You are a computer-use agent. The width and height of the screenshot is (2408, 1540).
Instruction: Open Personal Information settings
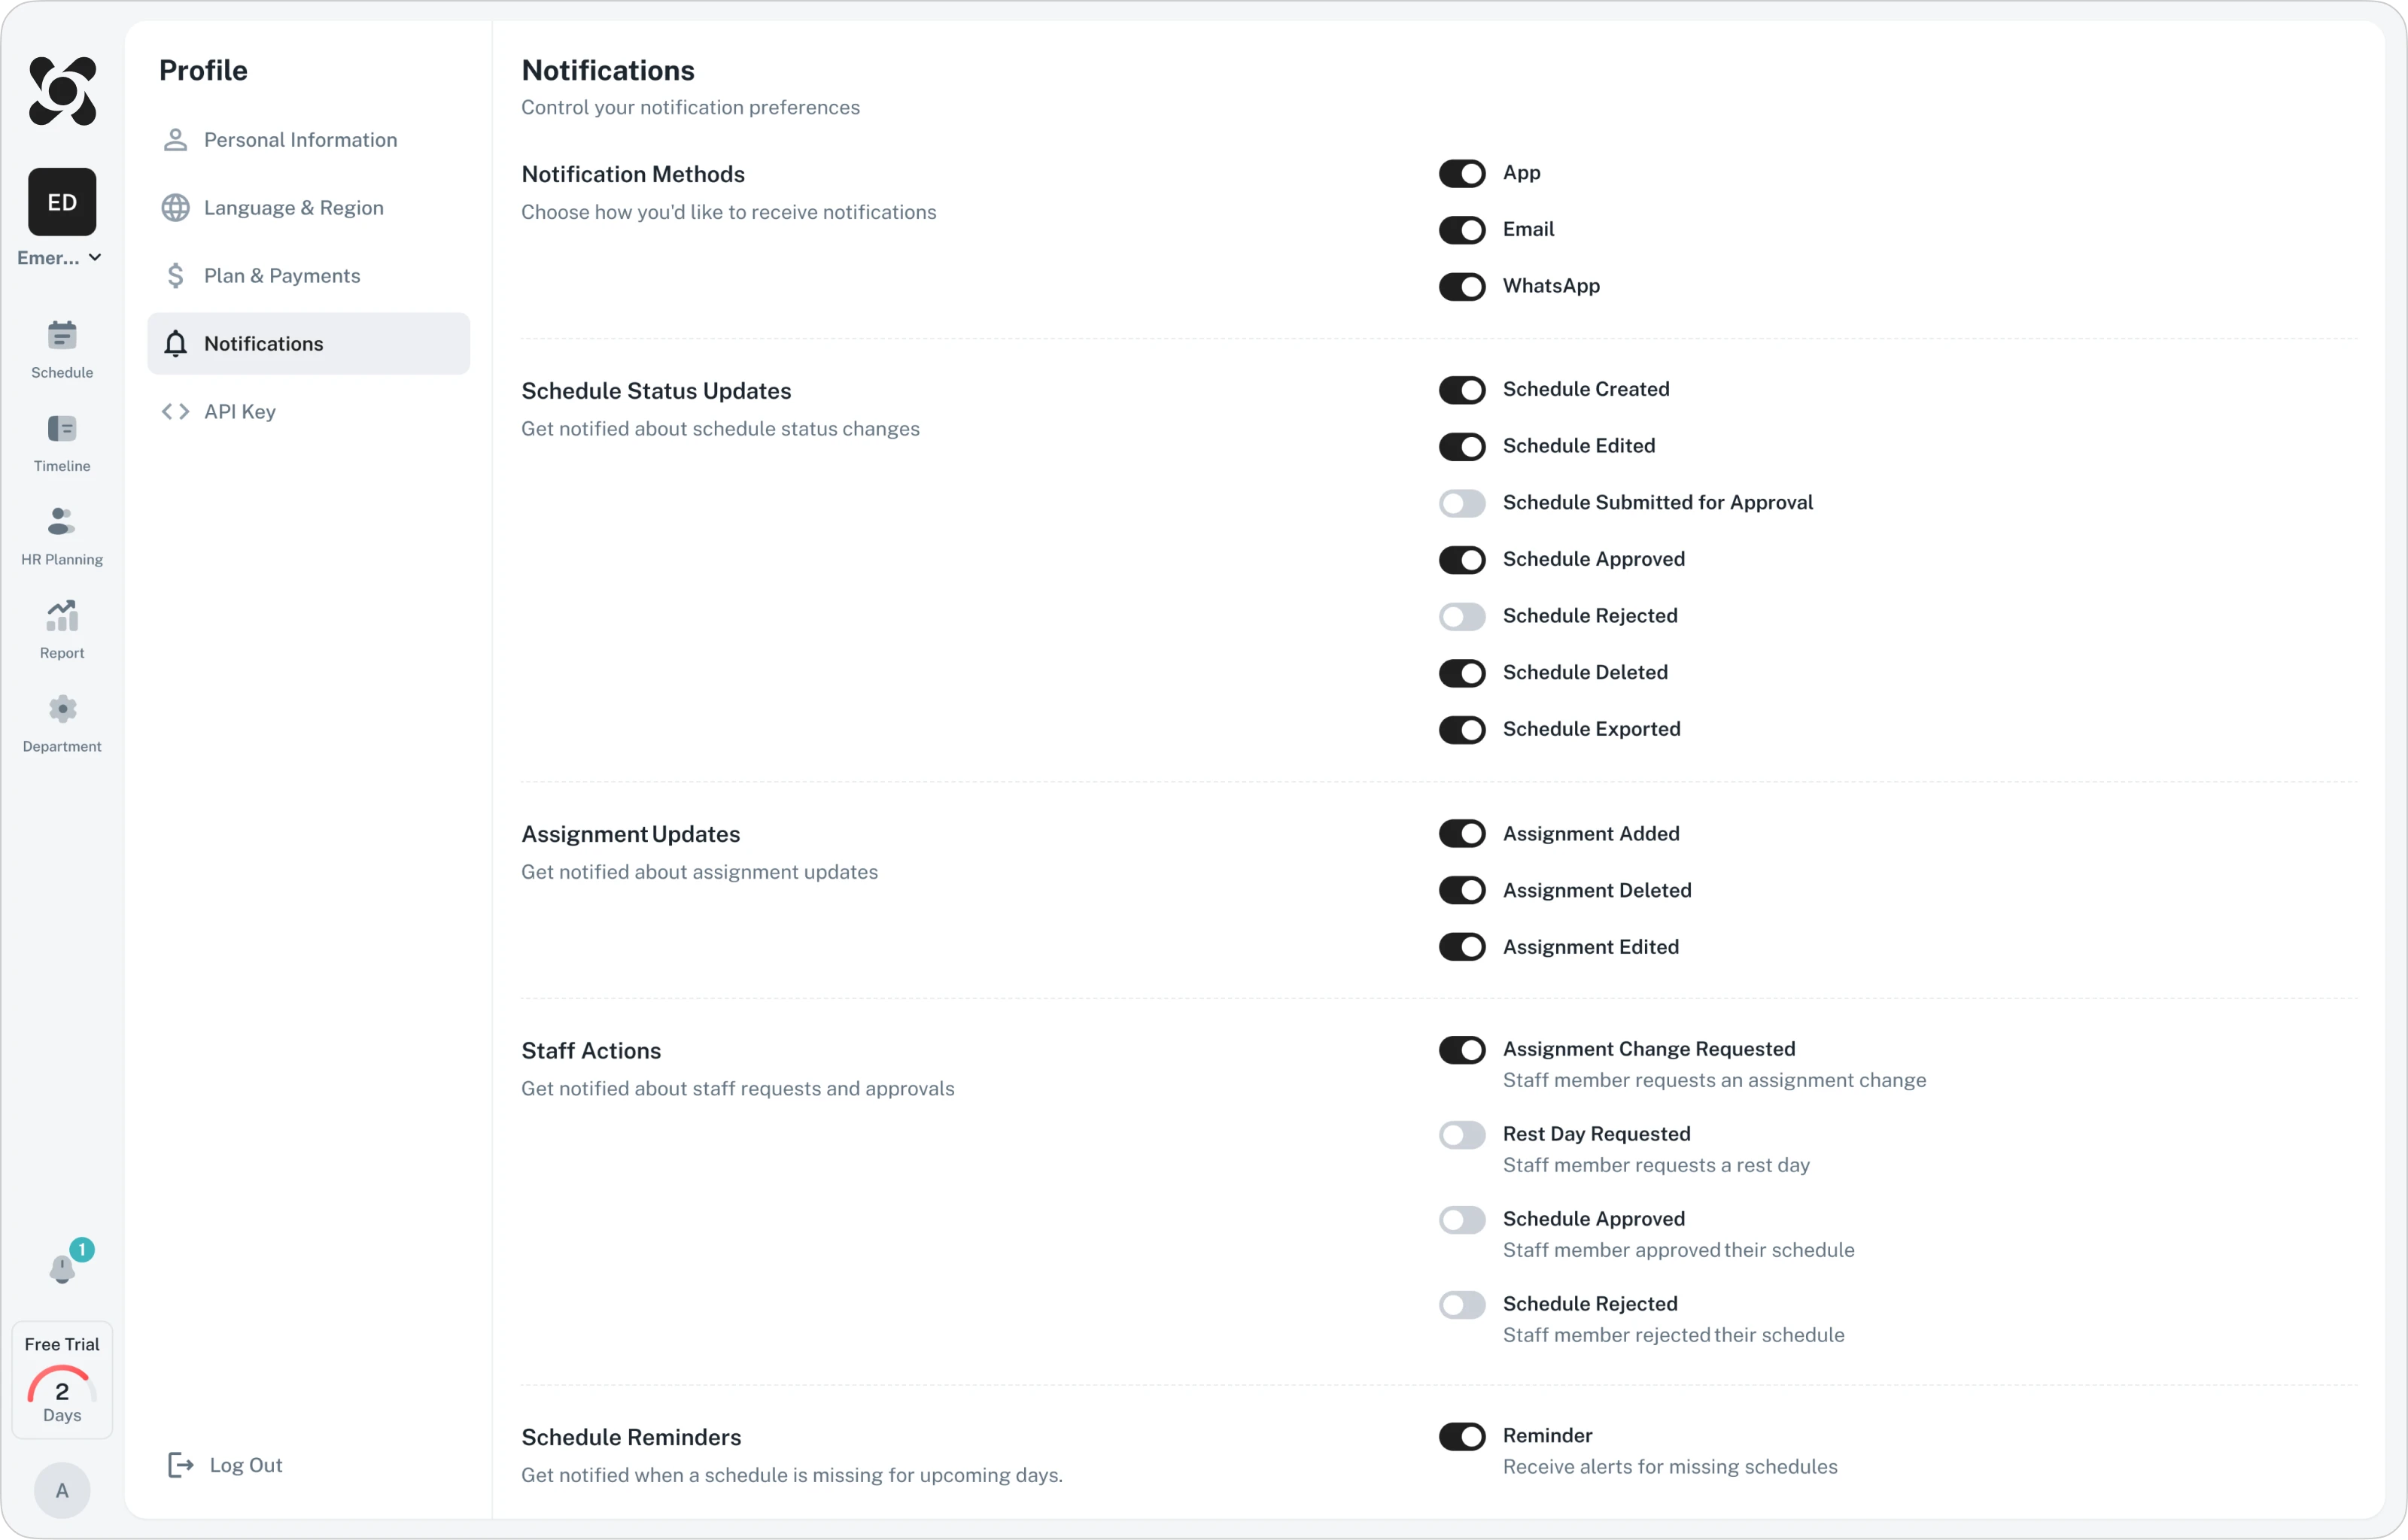(300, 140)
